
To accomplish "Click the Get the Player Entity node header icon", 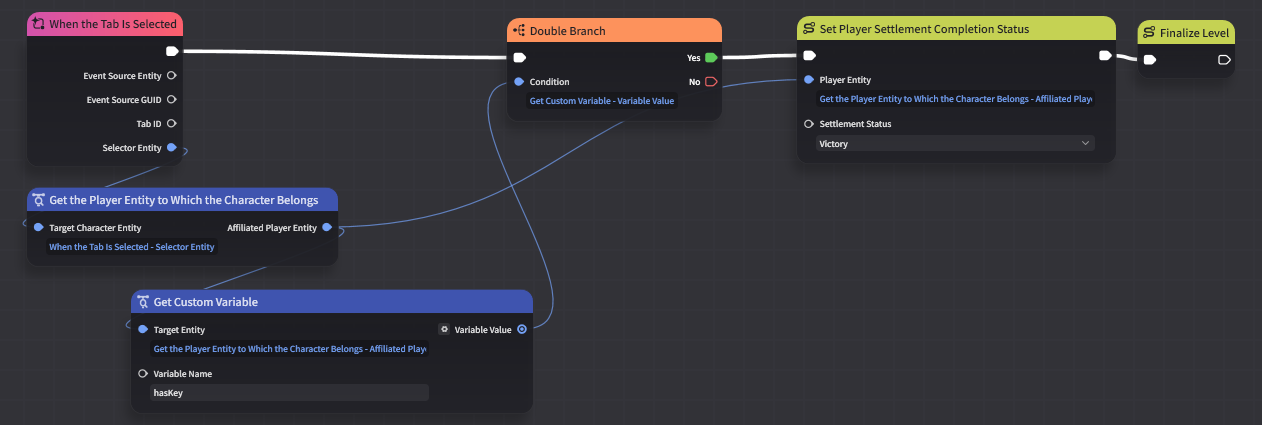I will coord(39,200).
